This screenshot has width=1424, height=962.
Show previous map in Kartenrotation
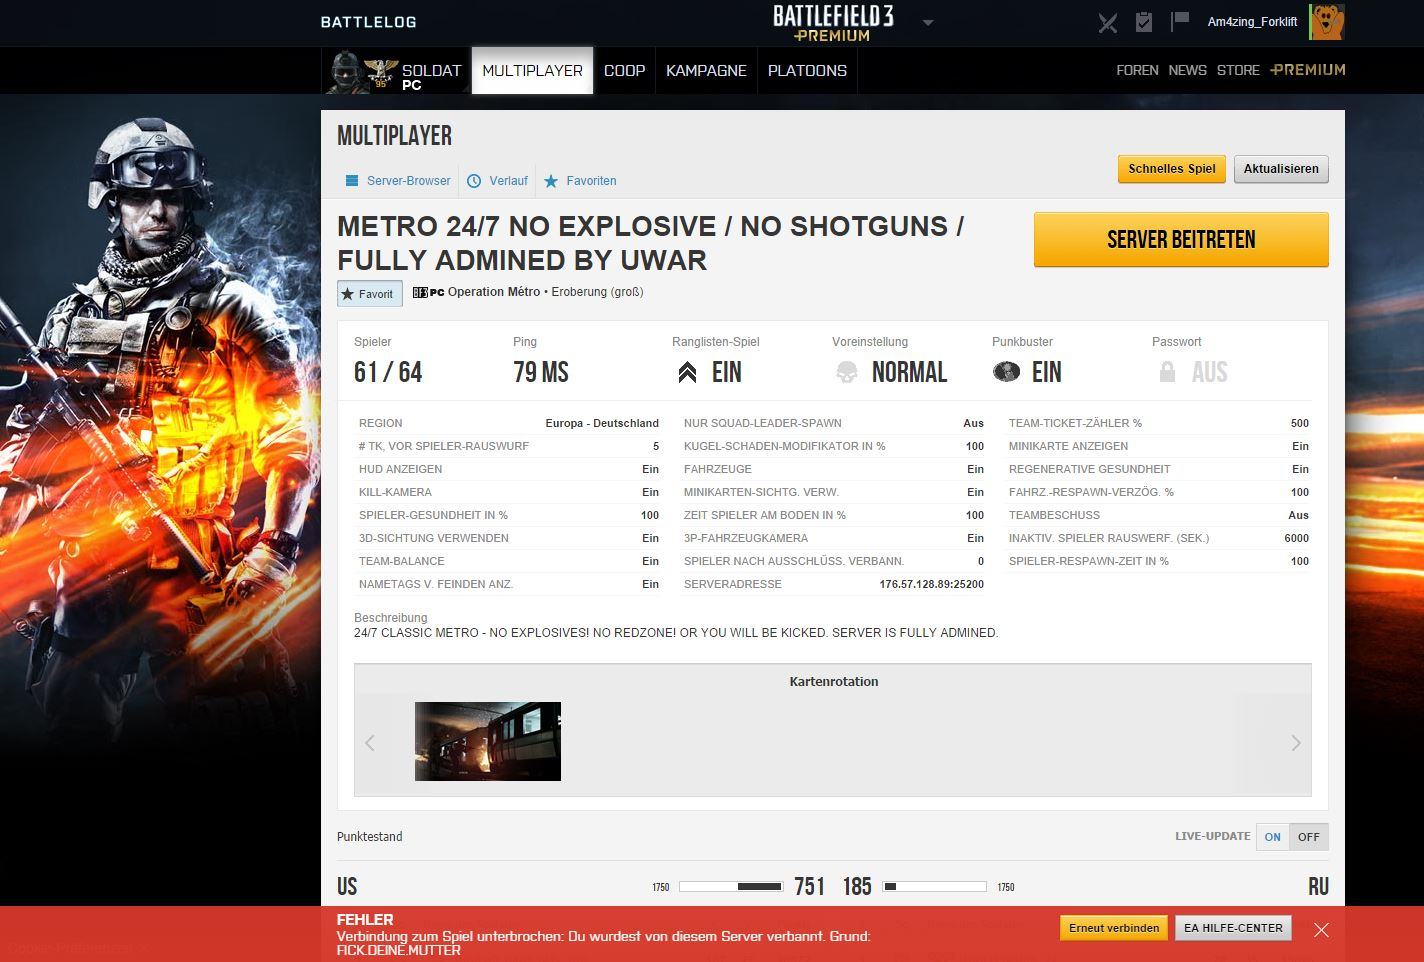pos(370,743)
